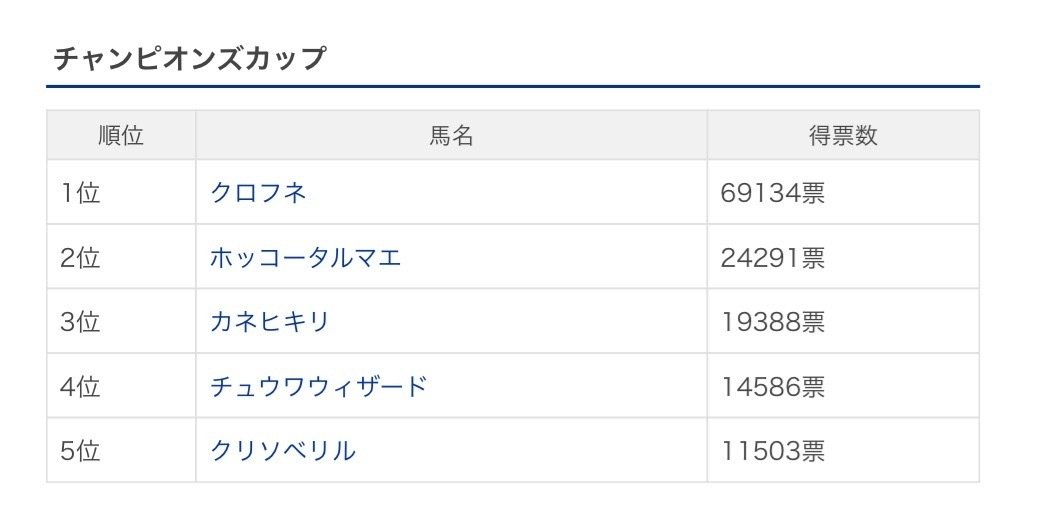
Task: Click the 順位 column header
Action: point(121,135)
